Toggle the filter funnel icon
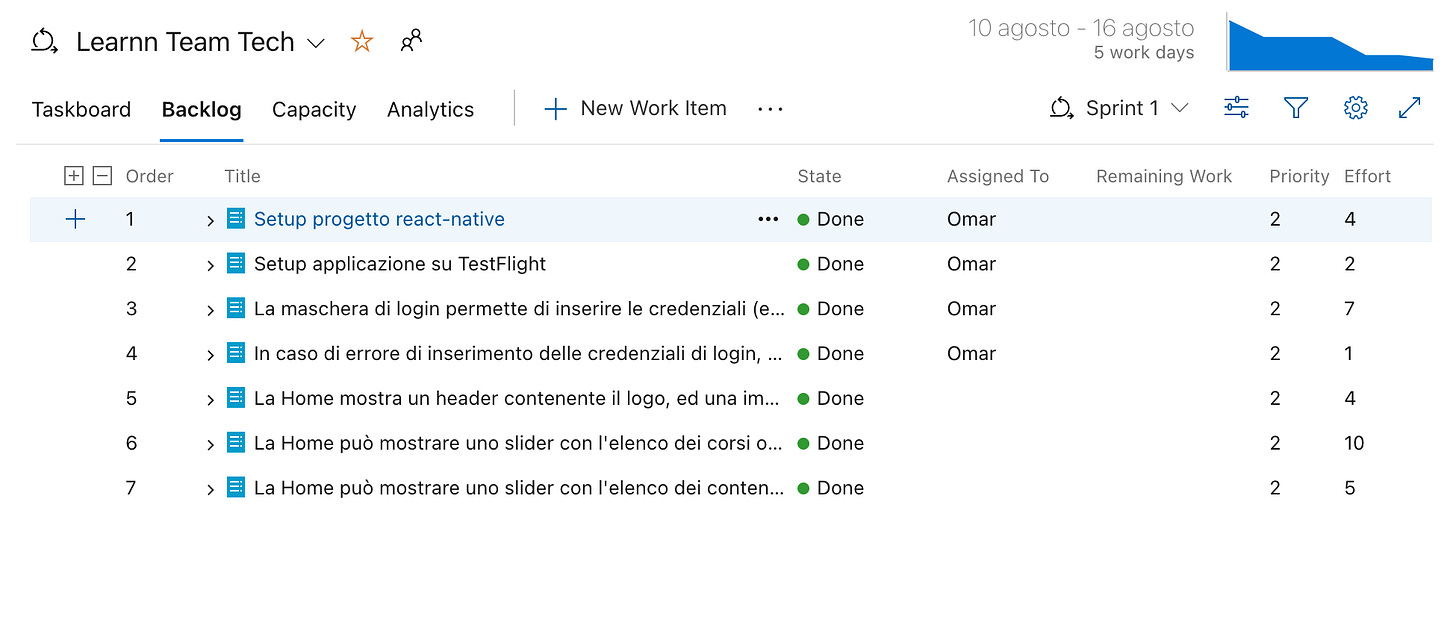 1296,108
